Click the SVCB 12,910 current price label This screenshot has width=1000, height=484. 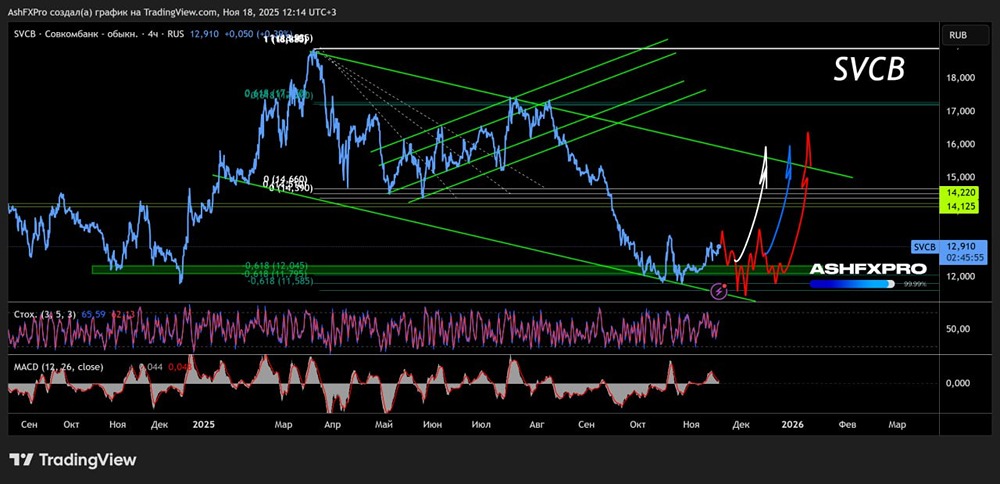949,251
